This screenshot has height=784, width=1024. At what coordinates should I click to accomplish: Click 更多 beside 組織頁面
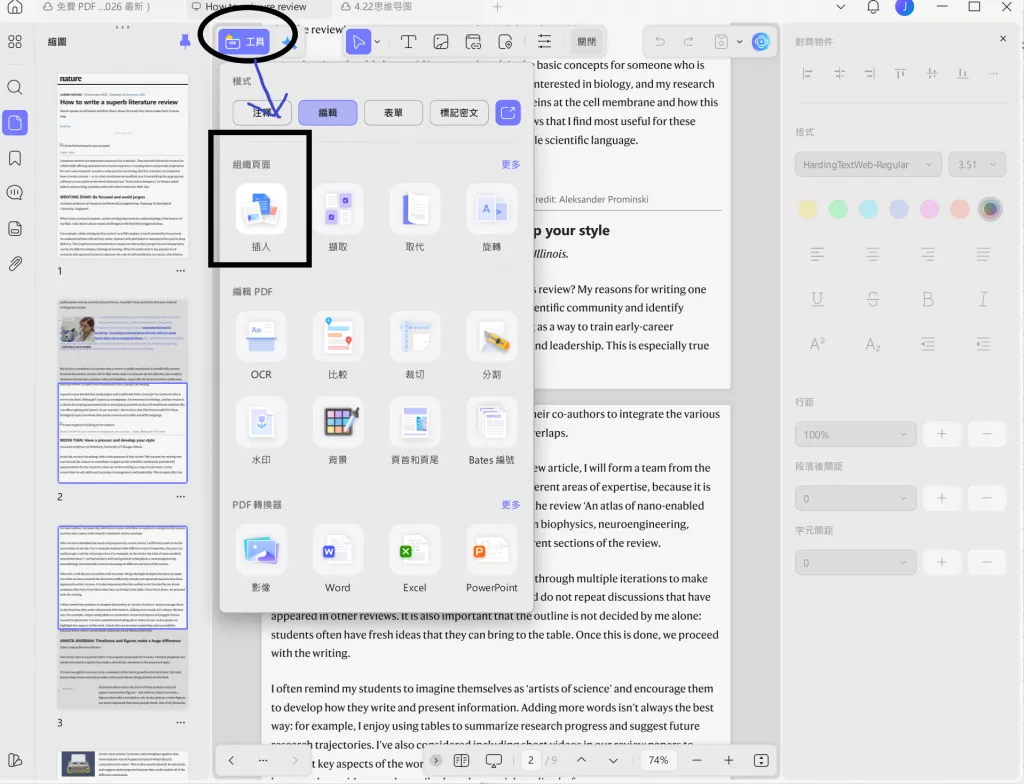pos(510,164)
